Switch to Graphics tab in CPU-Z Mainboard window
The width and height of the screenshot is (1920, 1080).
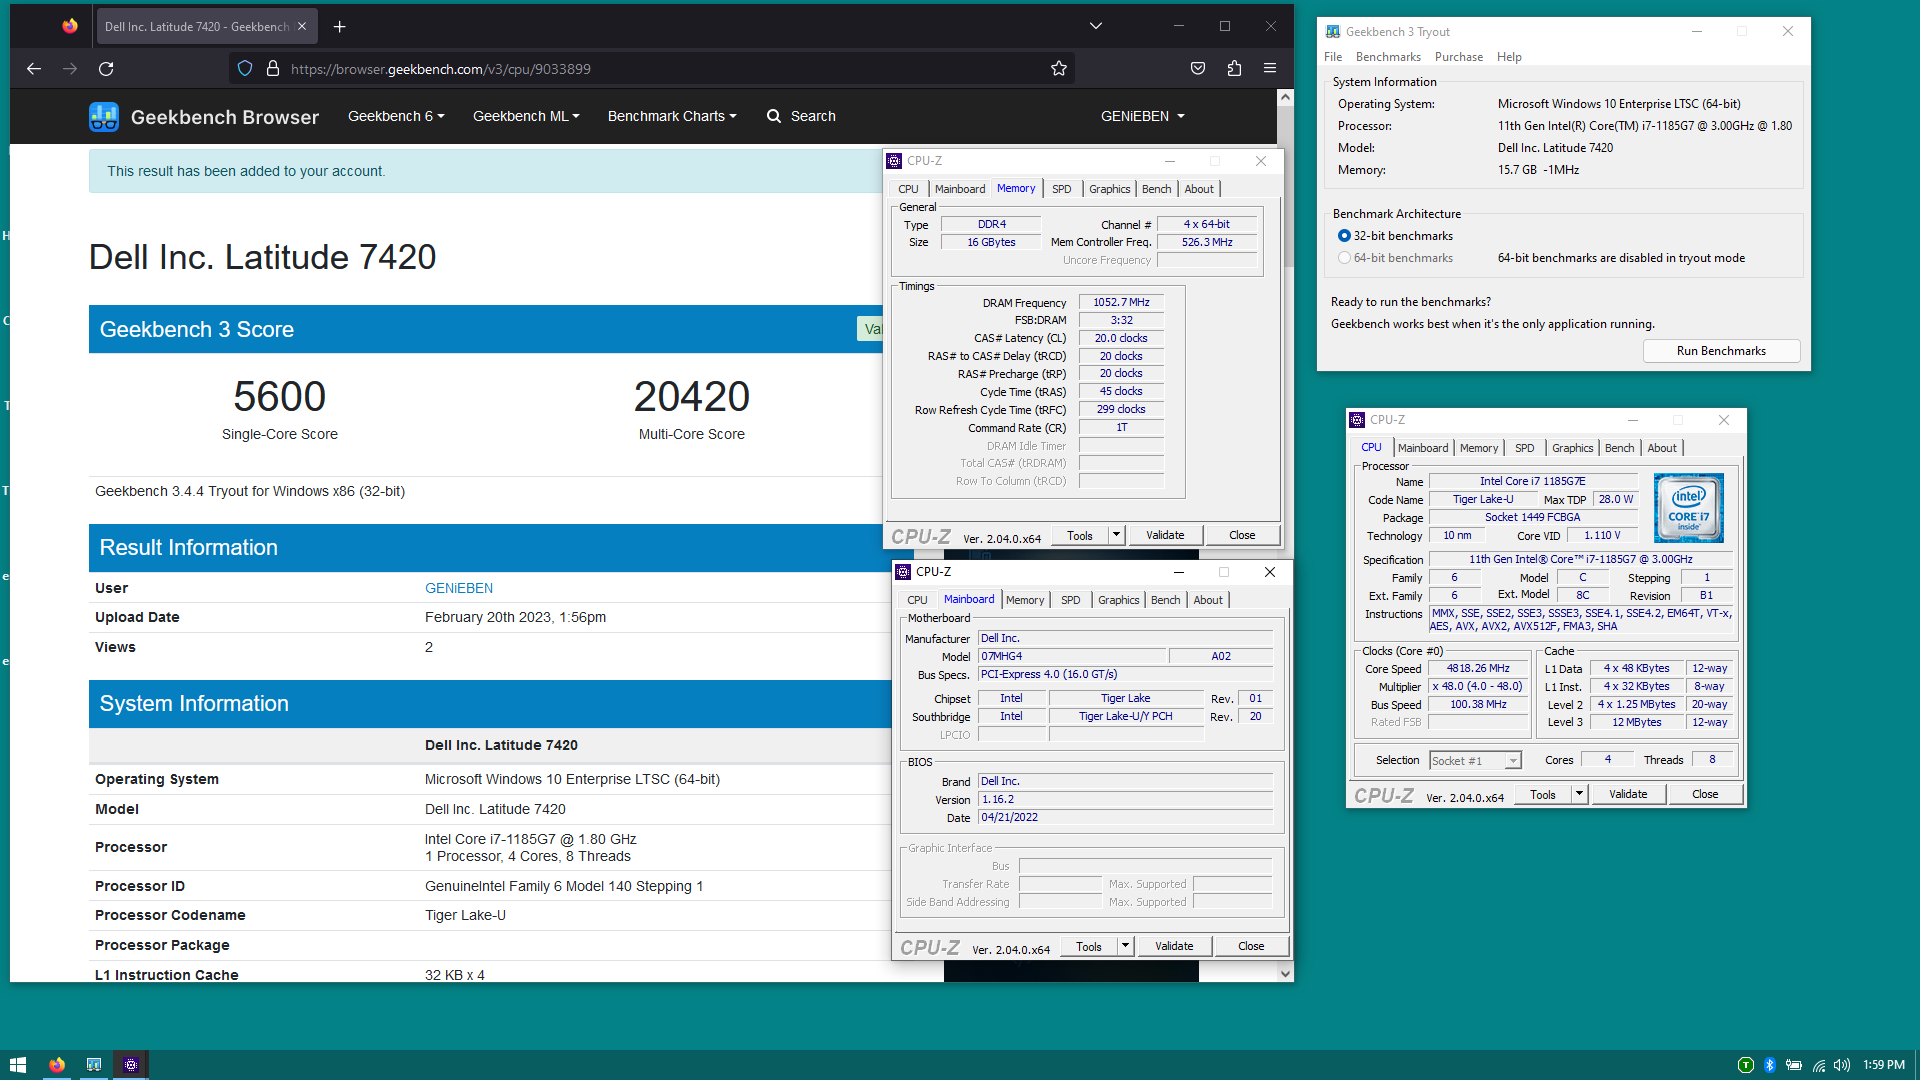click(x=1119, y=600)
